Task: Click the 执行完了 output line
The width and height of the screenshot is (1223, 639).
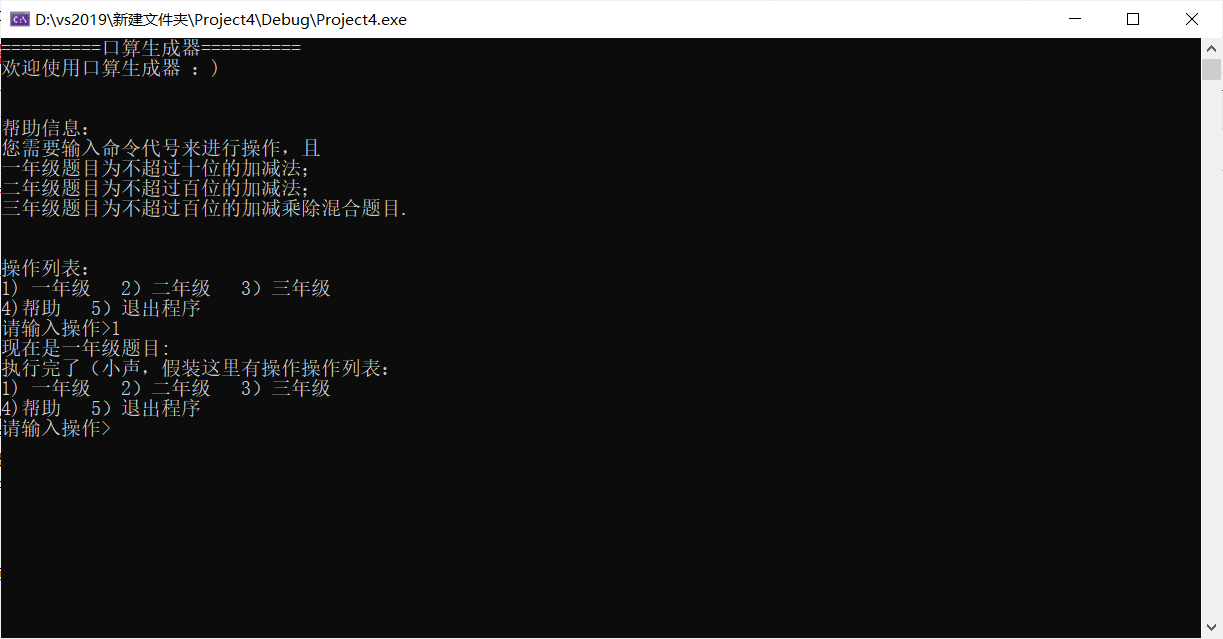Action: pos(196,368)
